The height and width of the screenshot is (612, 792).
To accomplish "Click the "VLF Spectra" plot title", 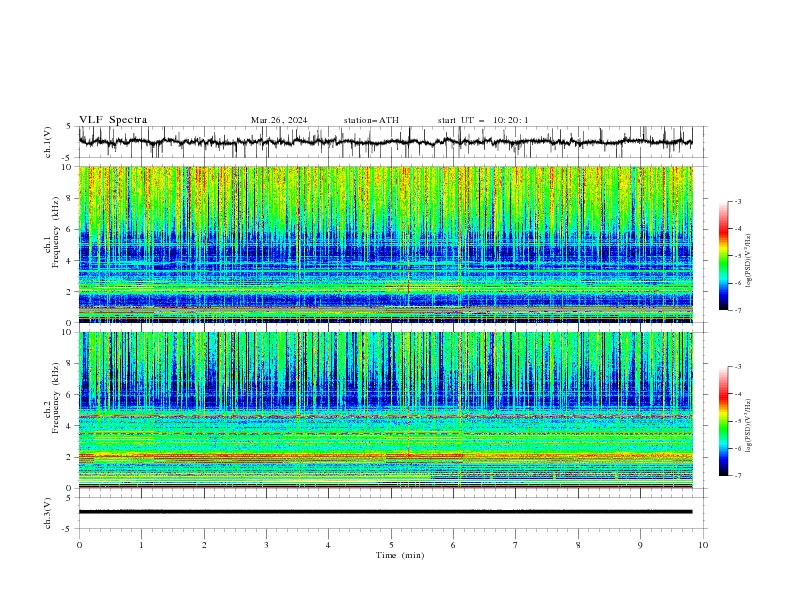I will point(113,120).
